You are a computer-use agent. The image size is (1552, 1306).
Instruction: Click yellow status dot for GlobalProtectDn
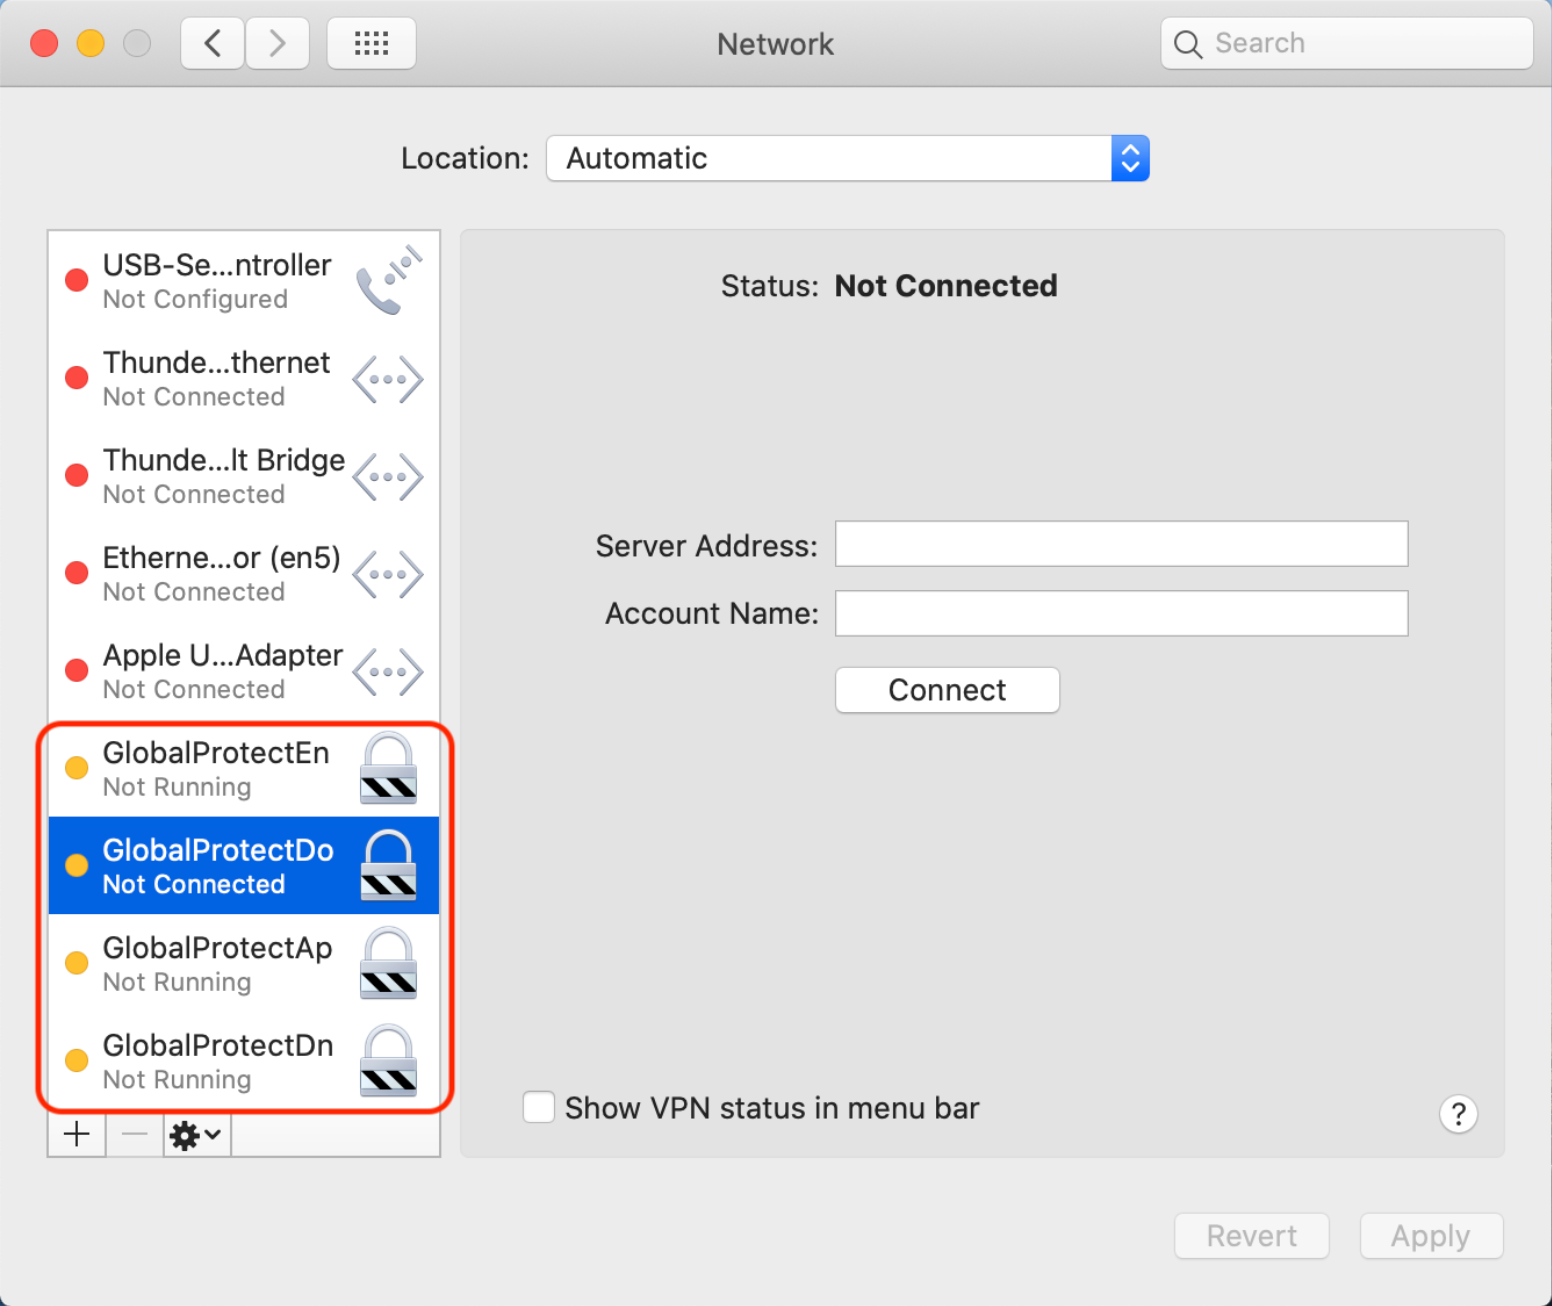click(x=77, y=1060)
